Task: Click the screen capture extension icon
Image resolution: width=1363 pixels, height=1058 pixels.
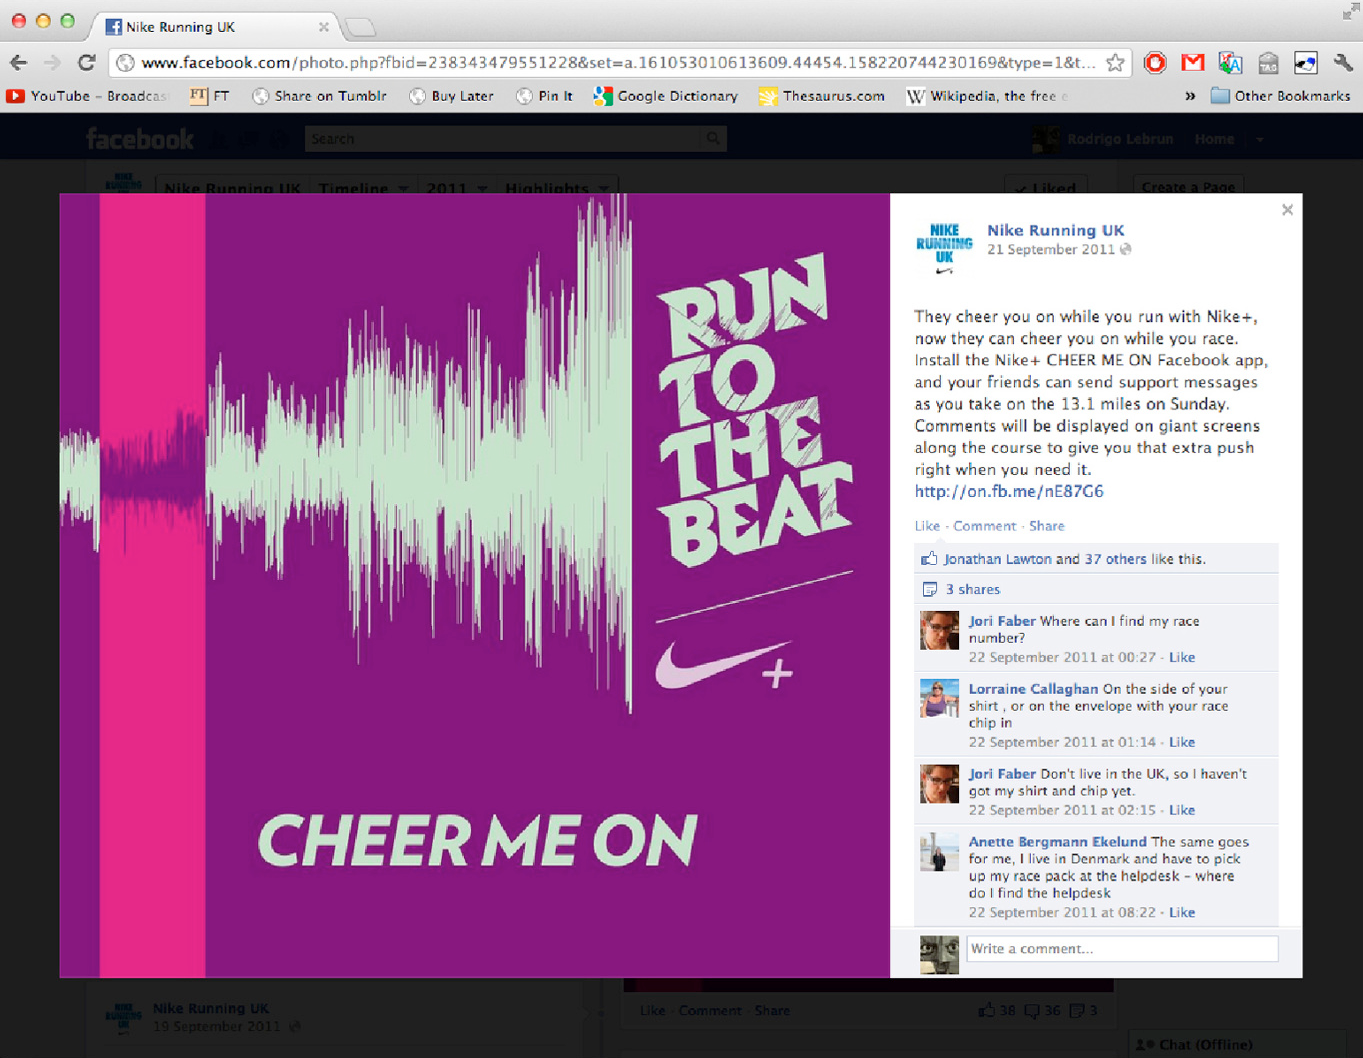Action: [x=1305, y=63]
